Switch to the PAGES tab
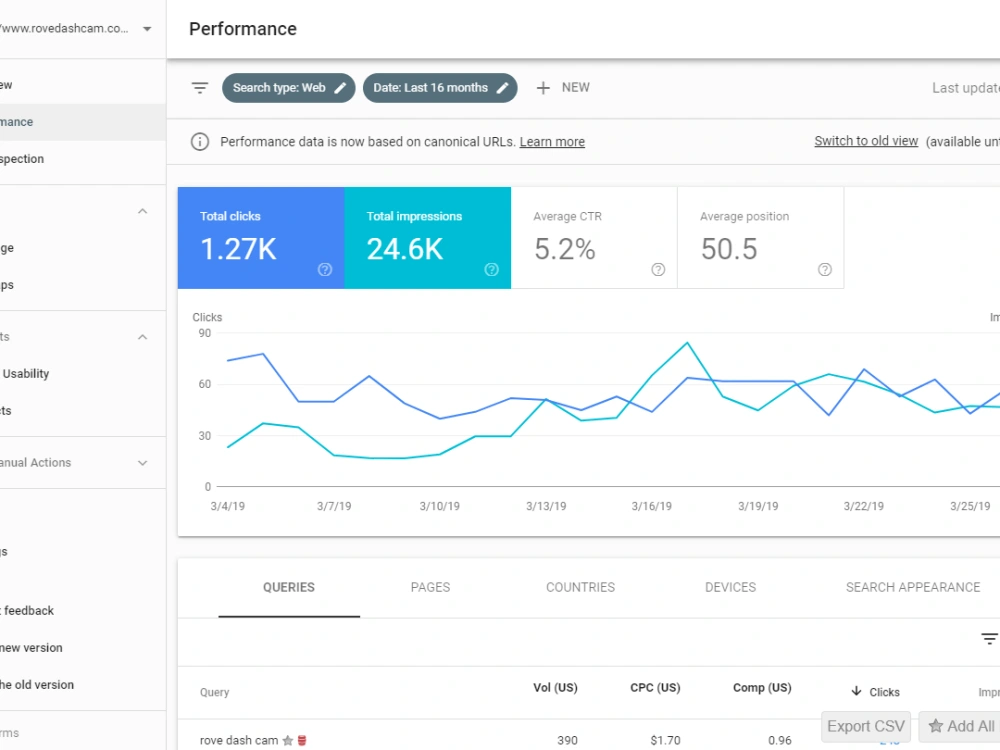Image resolution: width=1000 pixels, height=750 pixels. (x=430, y=587)
